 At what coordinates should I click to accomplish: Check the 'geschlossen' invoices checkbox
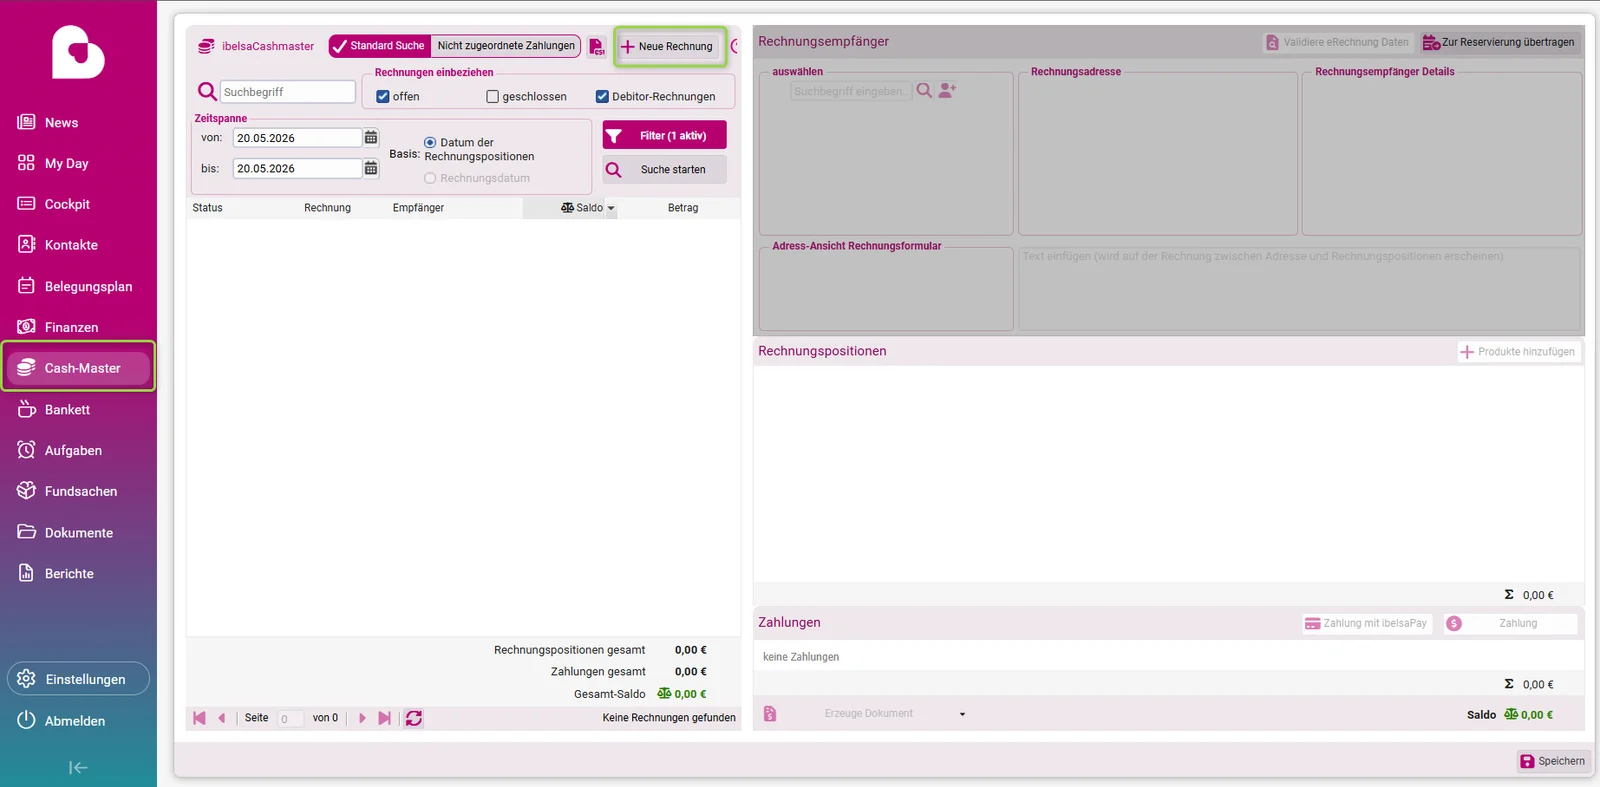pyautogui.click(x=492, y=97)
